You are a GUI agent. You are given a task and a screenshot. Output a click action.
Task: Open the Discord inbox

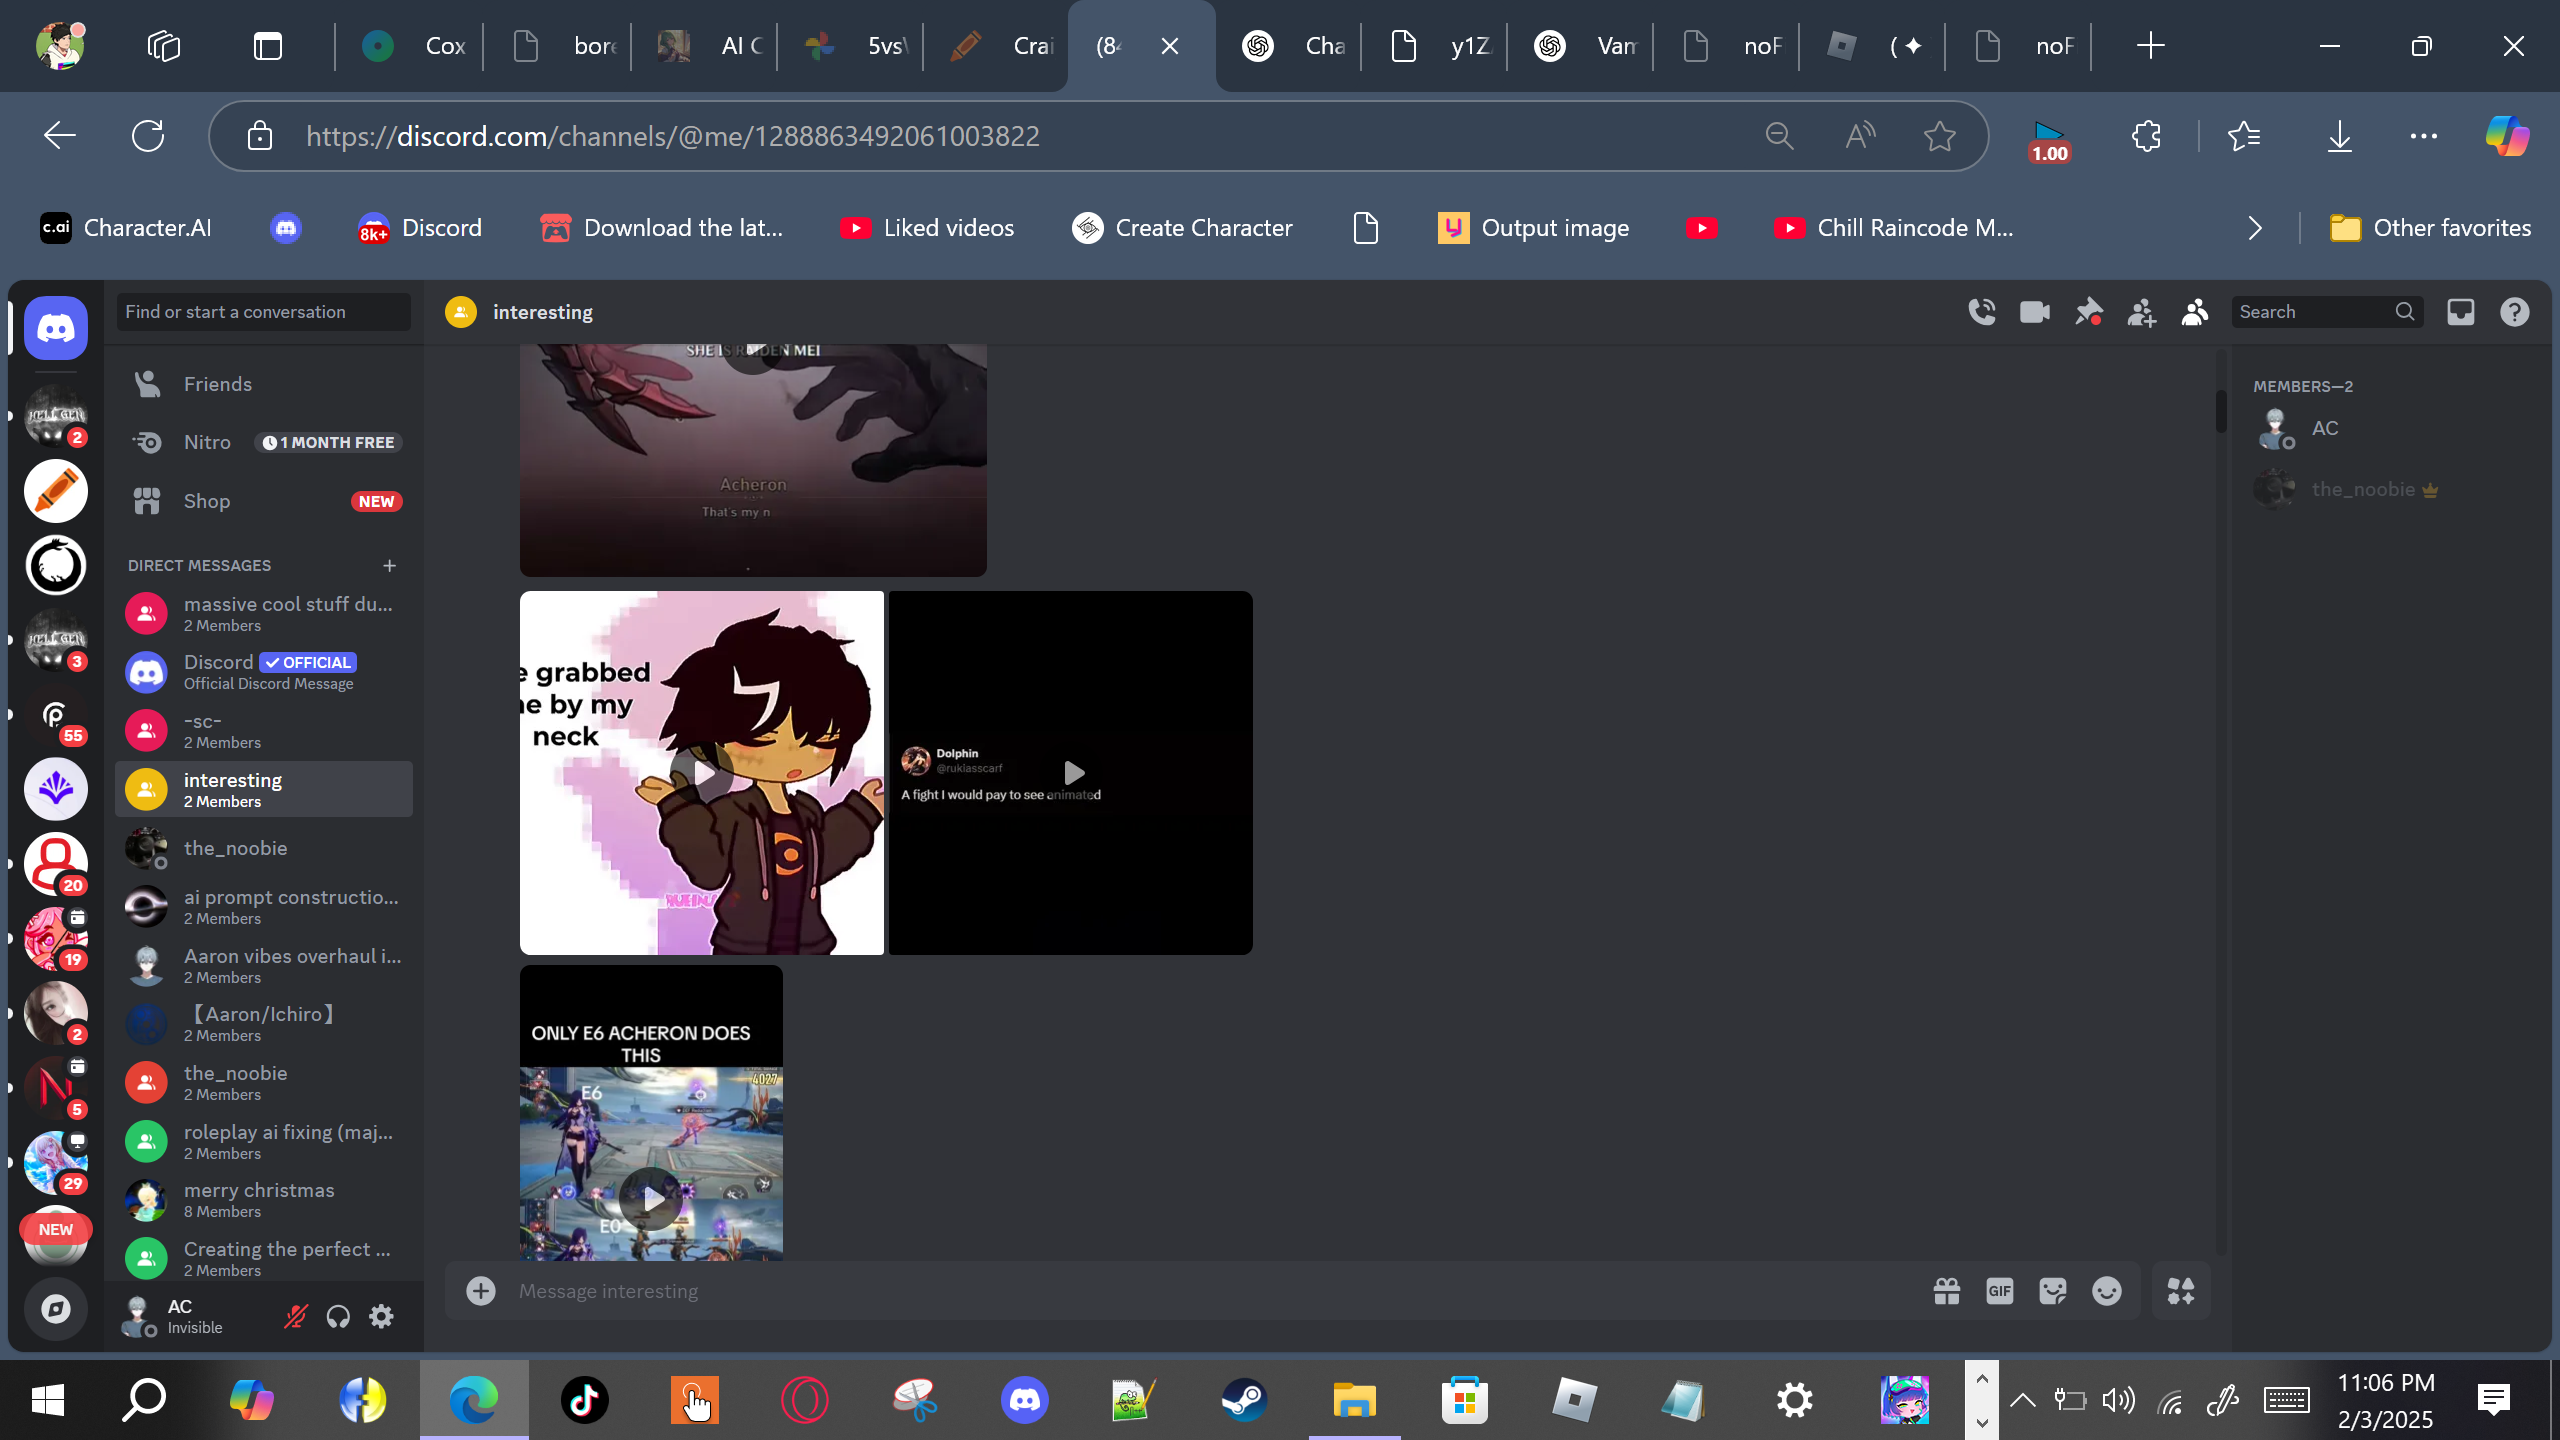coord(2461,312)
